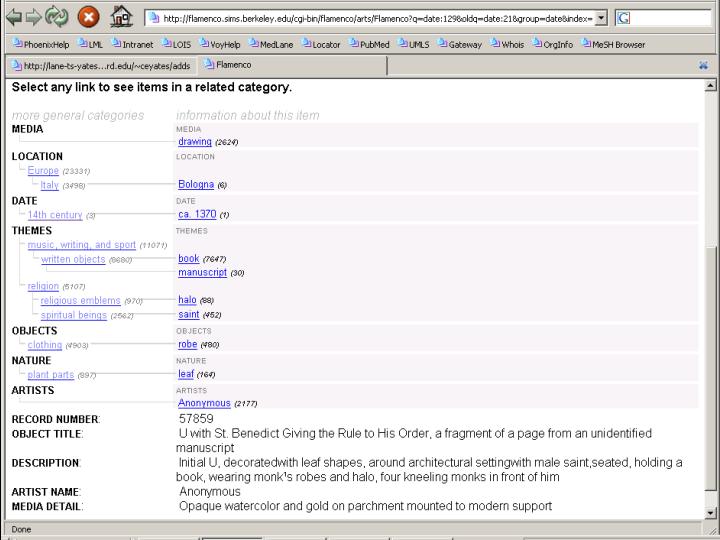Click the Anonymous artist link
Image resolution: width=720 pixels, height=540 pixels.
coord(204,403)
